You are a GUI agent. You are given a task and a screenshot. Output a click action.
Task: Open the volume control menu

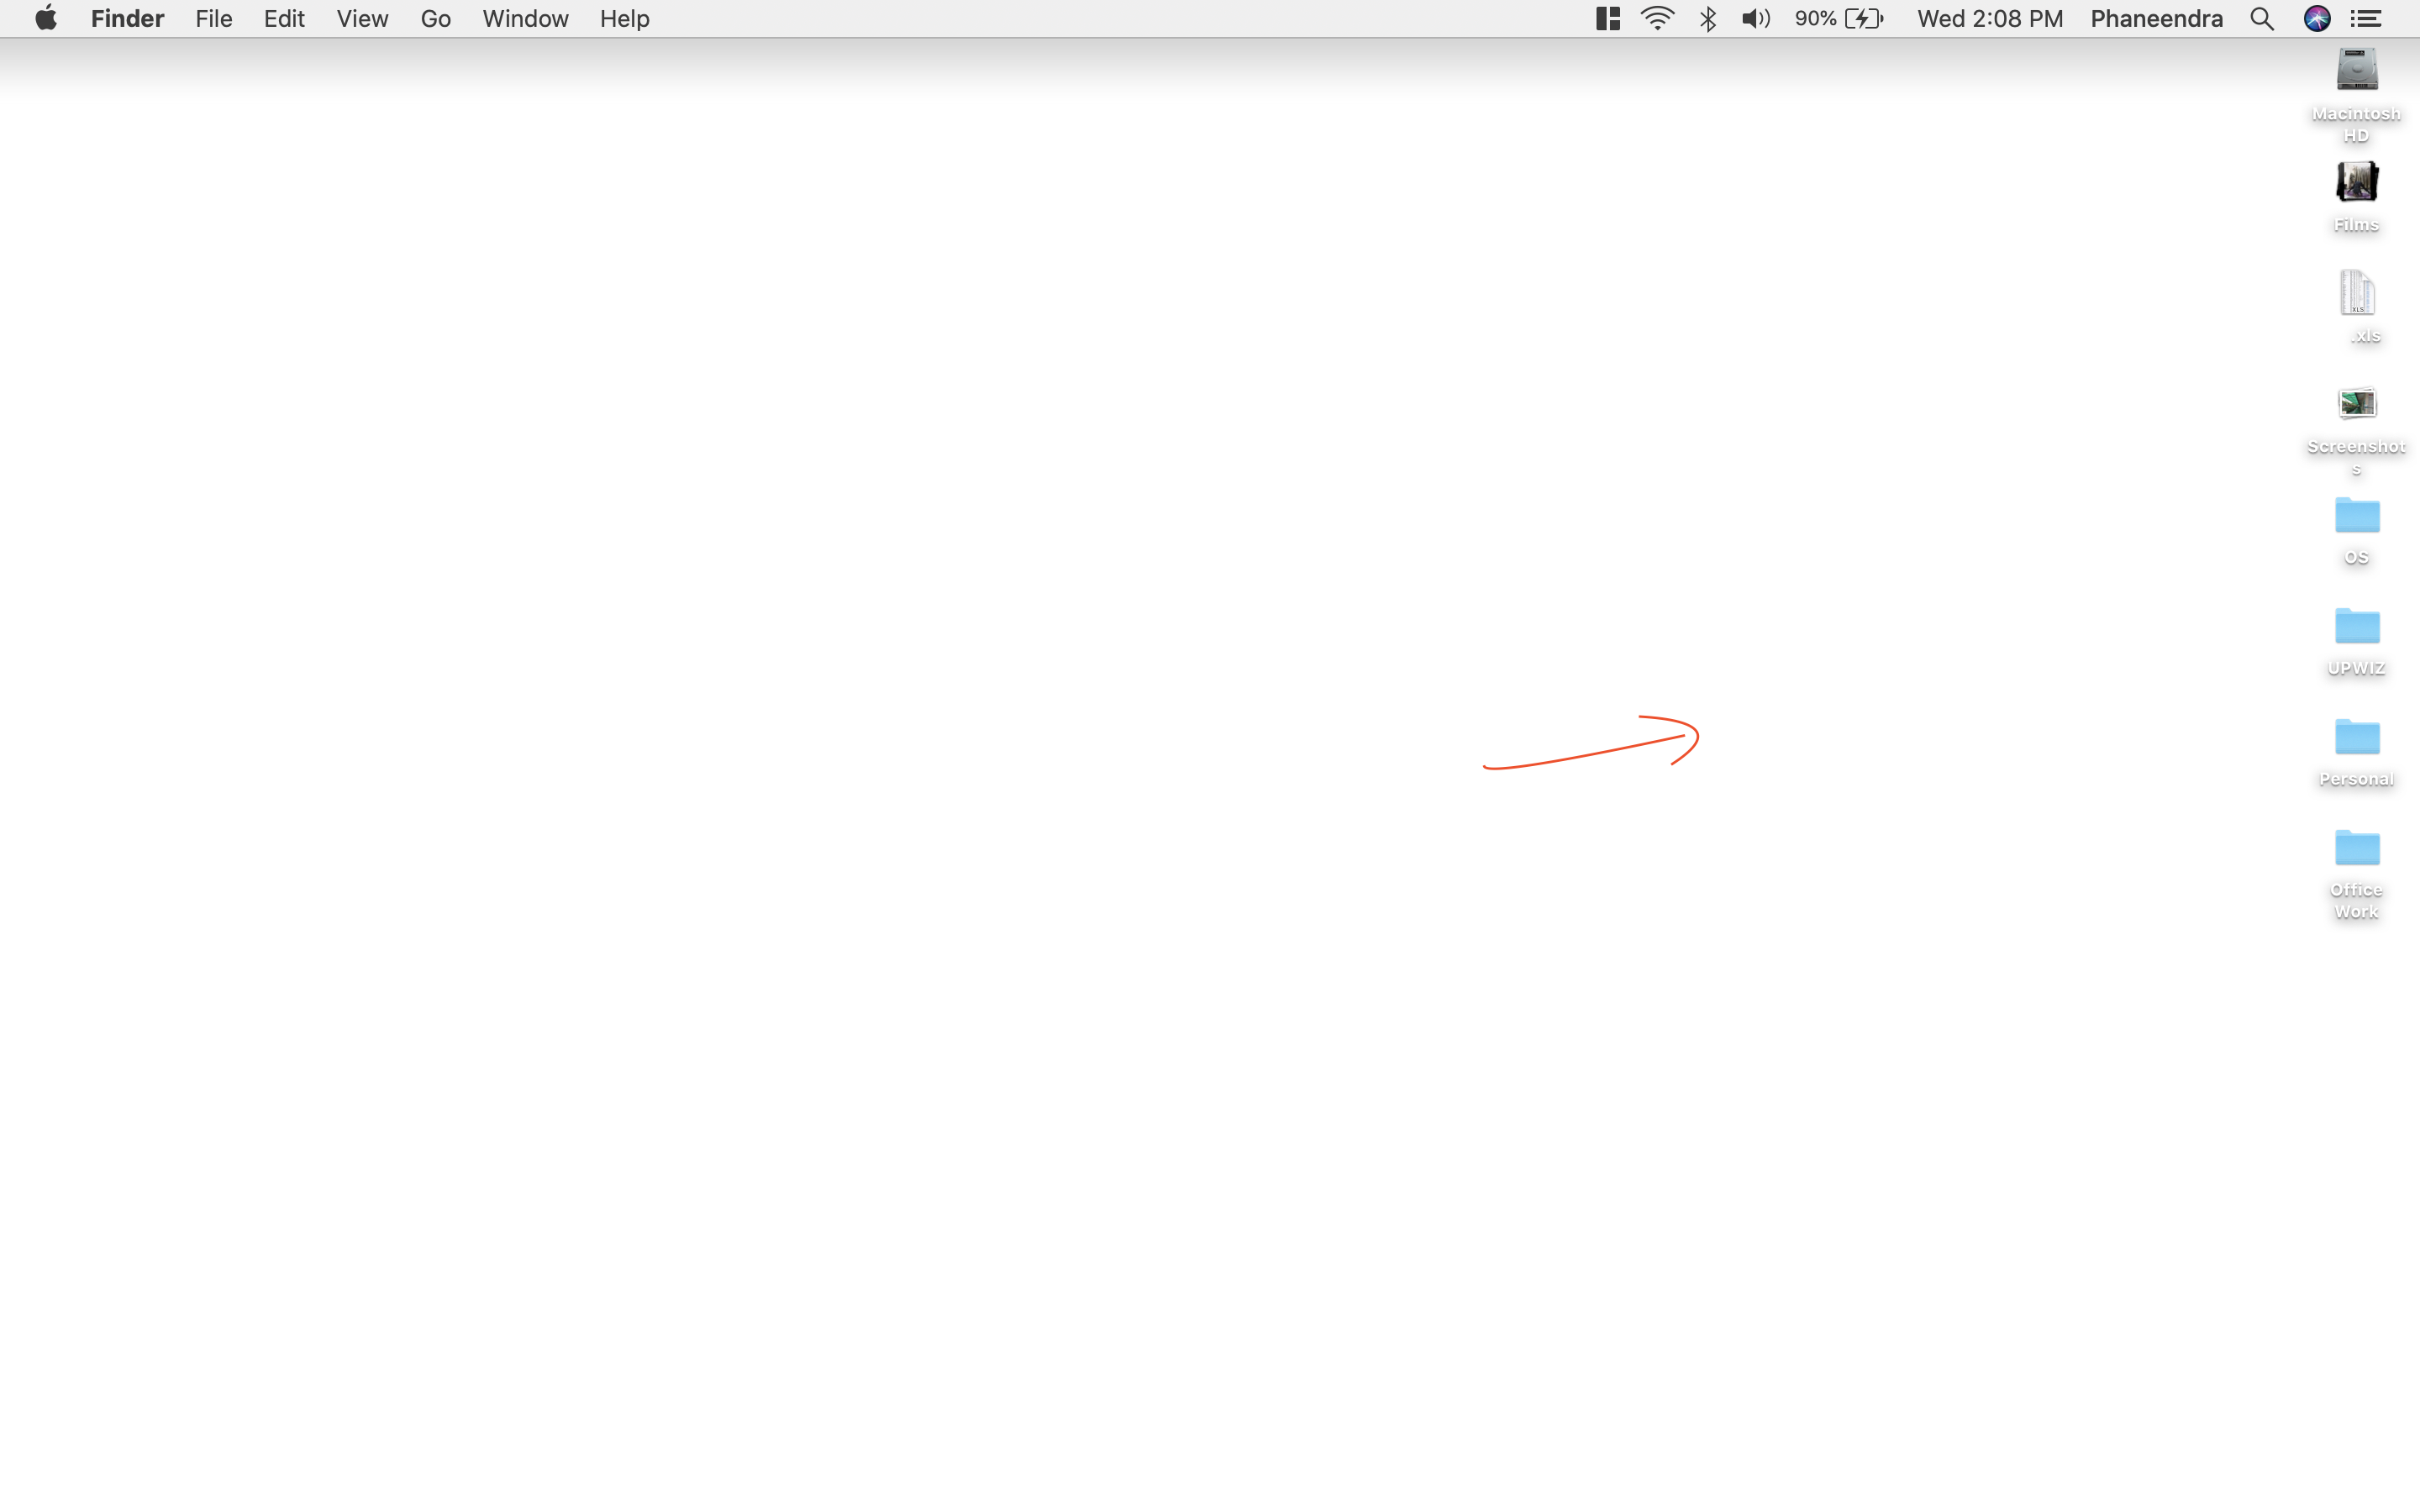pos(1755,19)
